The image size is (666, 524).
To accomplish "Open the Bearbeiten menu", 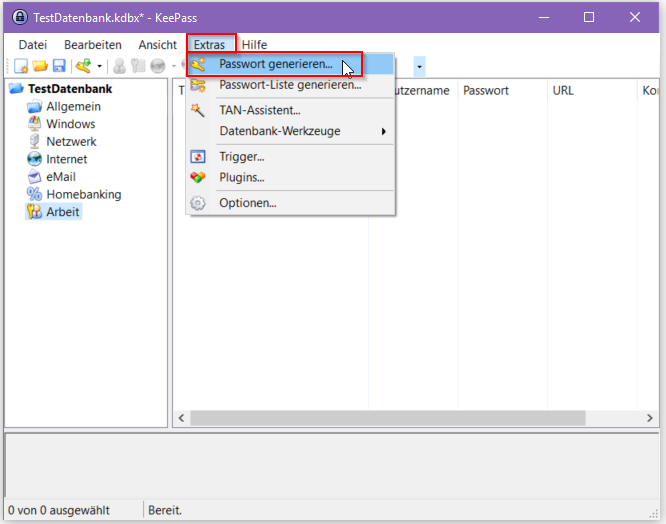I will (93, 45).
